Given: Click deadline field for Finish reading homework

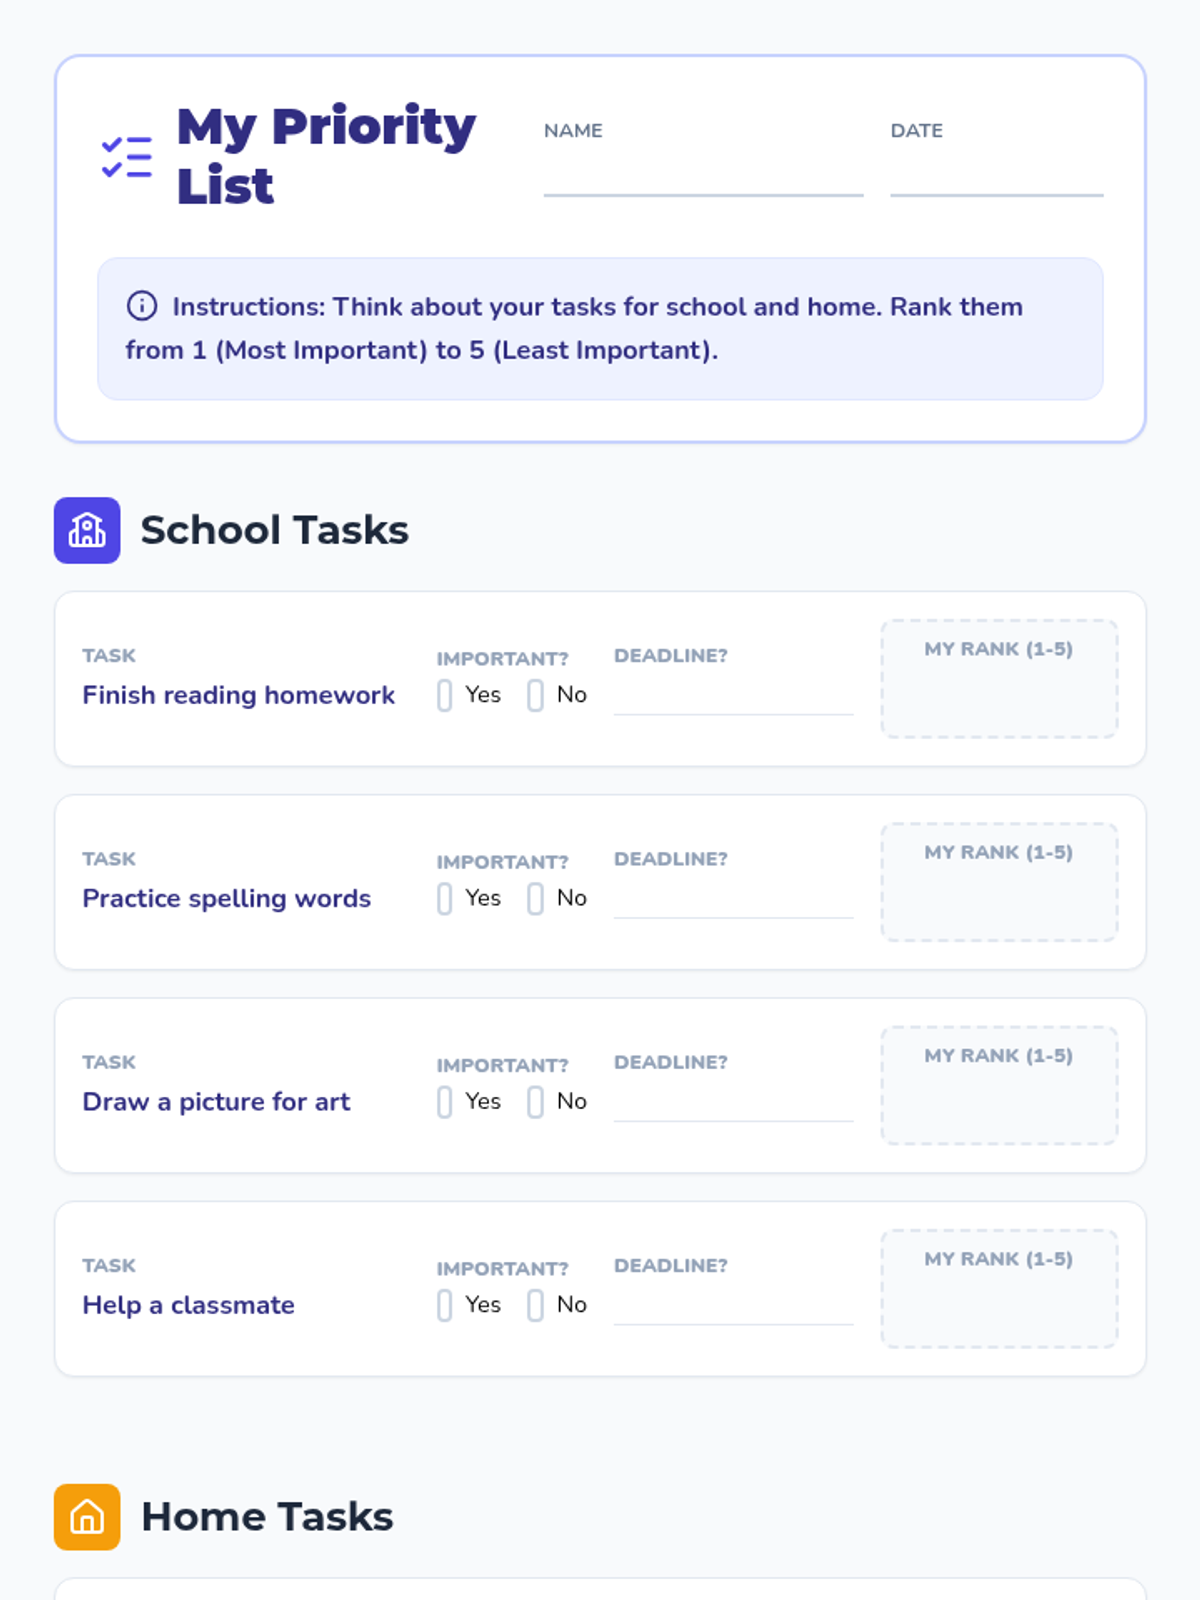Looking at the screenshot, I should pos(733,696).
